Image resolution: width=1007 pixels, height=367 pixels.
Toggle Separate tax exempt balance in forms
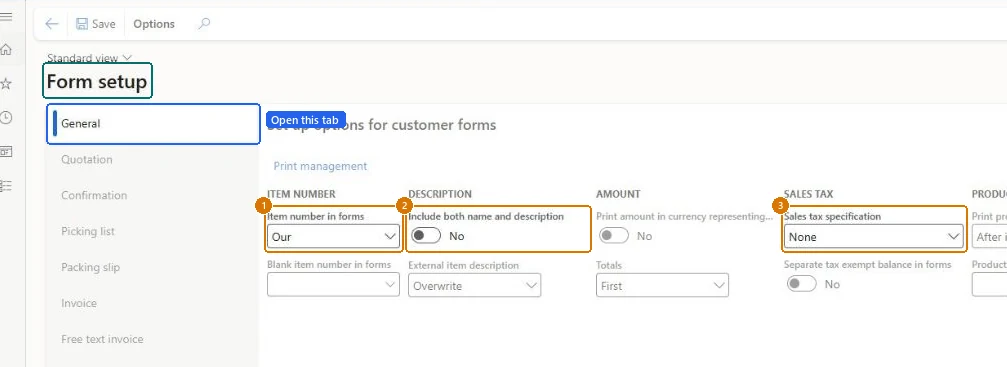[801, 284]
